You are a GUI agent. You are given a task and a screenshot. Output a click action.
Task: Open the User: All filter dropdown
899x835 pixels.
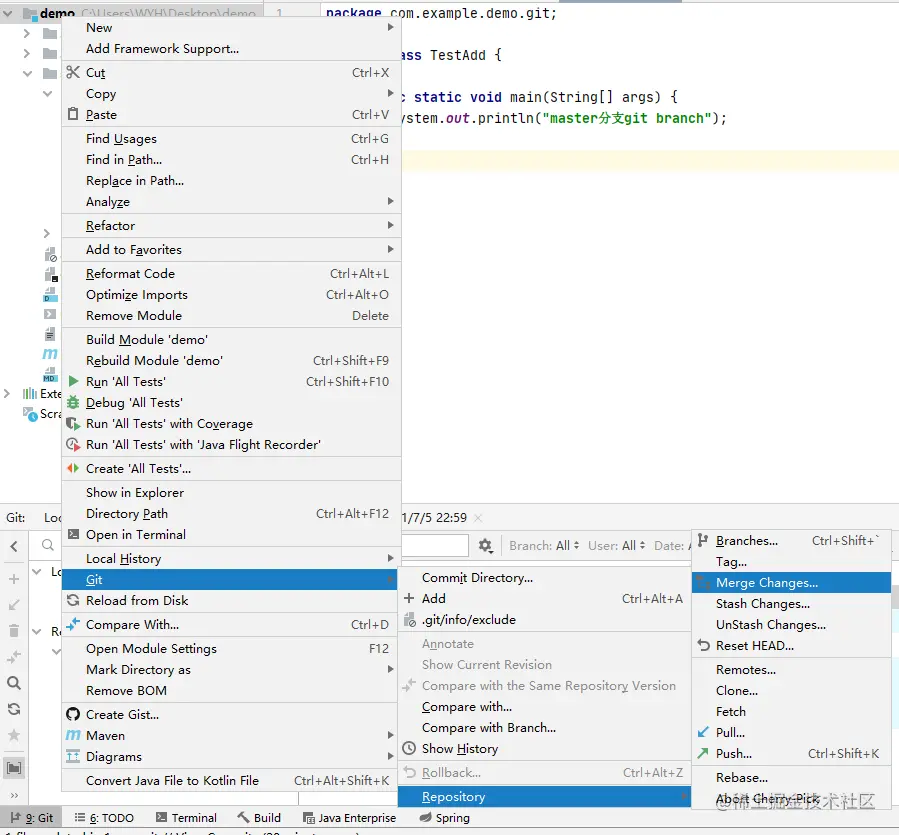[x=616, y=545]
